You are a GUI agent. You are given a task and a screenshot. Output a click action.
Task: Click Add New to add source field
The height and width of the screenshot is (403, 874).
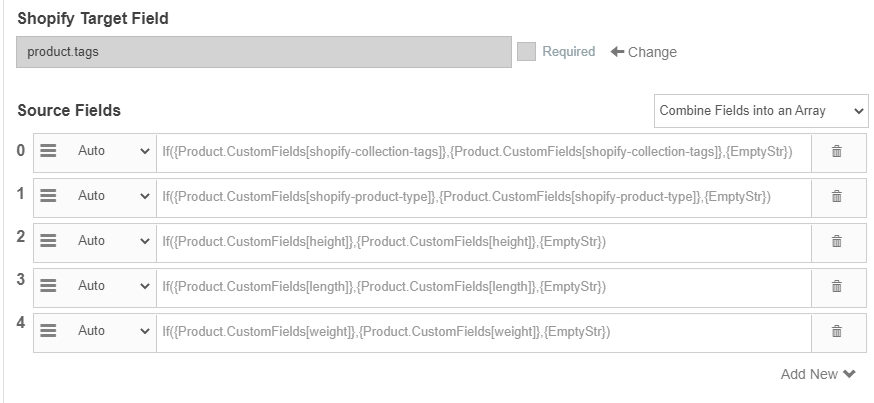pyautogui.click(x=817, y=374)
